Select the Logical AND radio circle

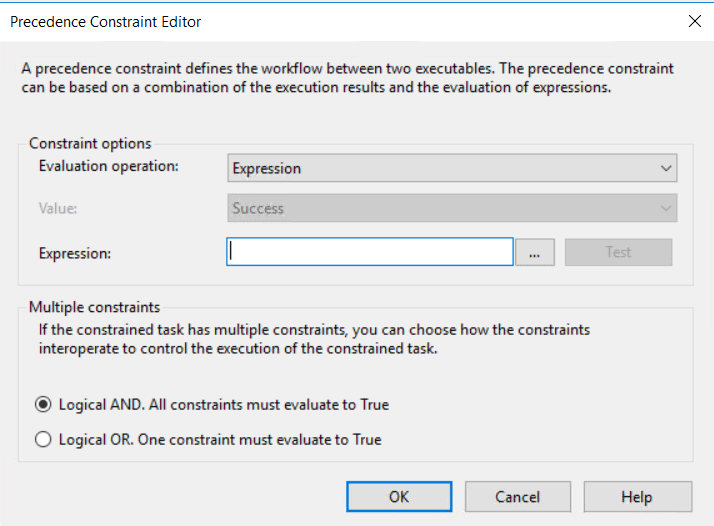(43, 404)
